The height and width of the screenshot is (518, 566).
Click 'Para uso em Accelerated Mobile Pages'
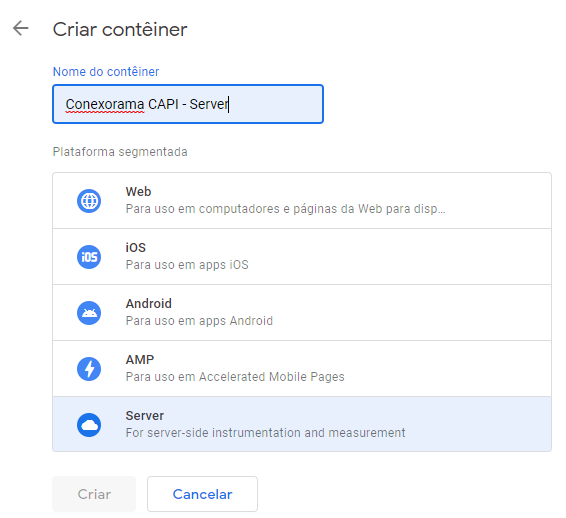pyautogui.click(x=235, y=376)
